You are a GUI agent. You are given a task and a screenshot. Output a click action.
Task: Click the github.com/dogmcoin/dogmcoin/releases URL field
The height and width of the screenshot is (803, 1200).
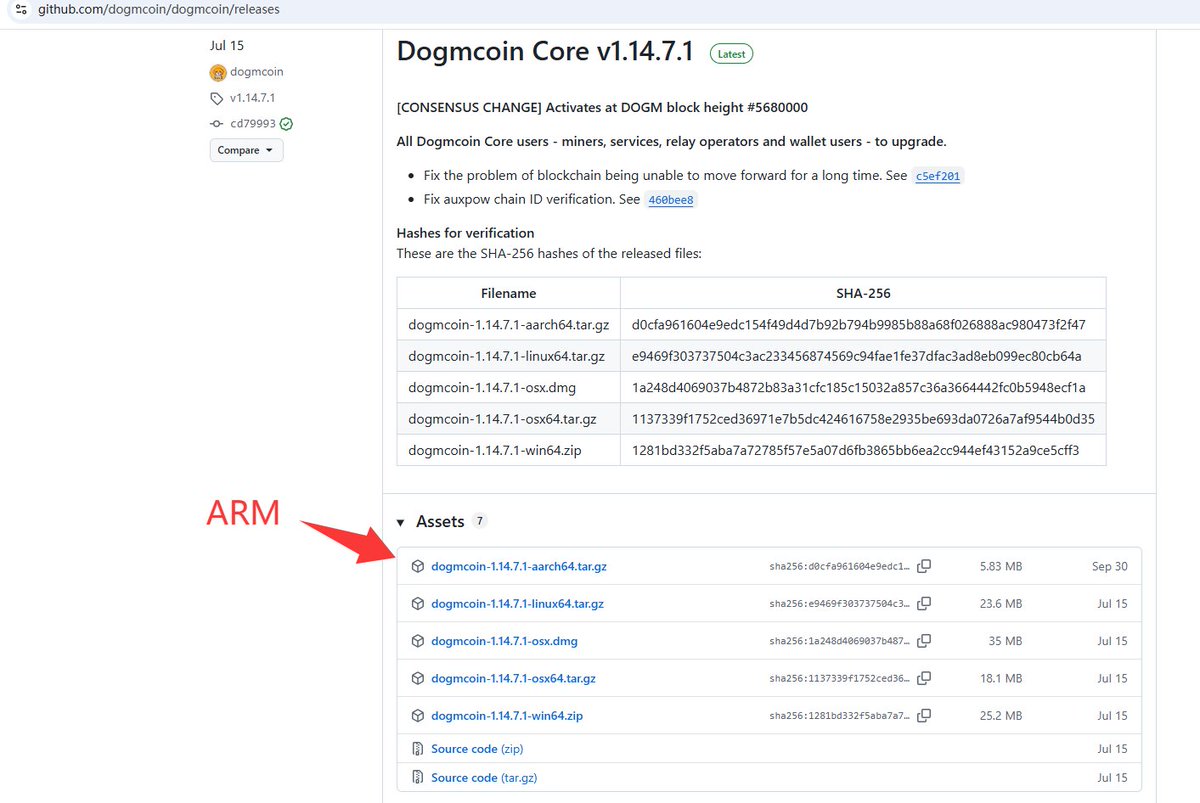coord(159,9)
